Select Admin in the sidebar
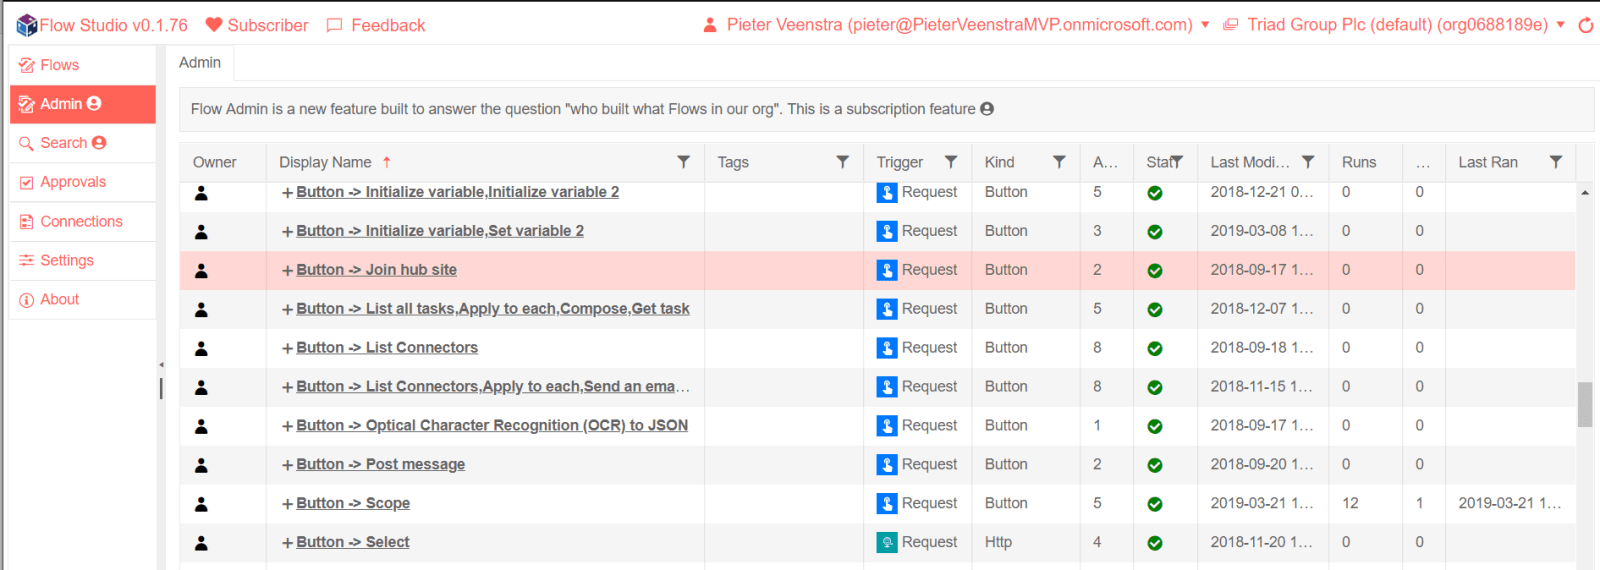This screenshot has width=1600, height=570. point(82,104)
